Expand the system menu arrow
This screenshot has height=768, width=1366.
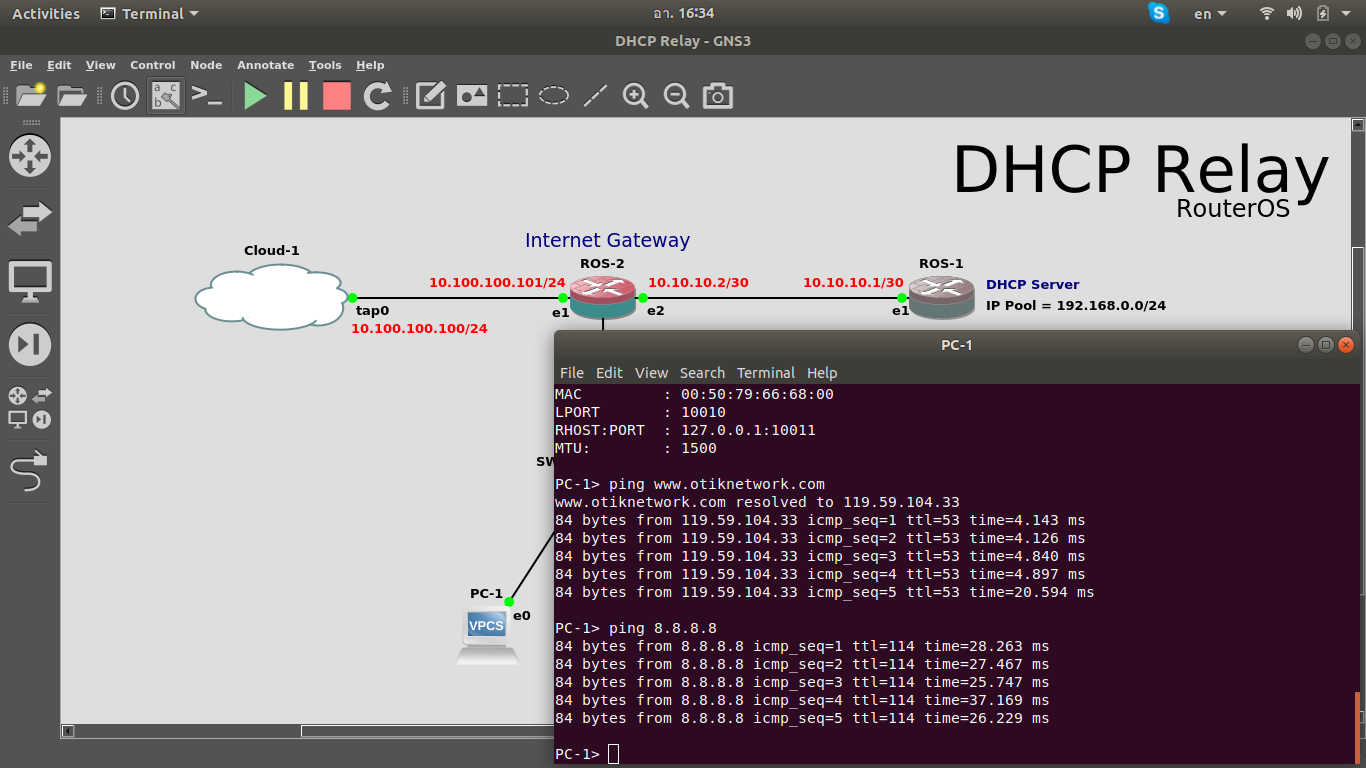tap(1348, 14)
